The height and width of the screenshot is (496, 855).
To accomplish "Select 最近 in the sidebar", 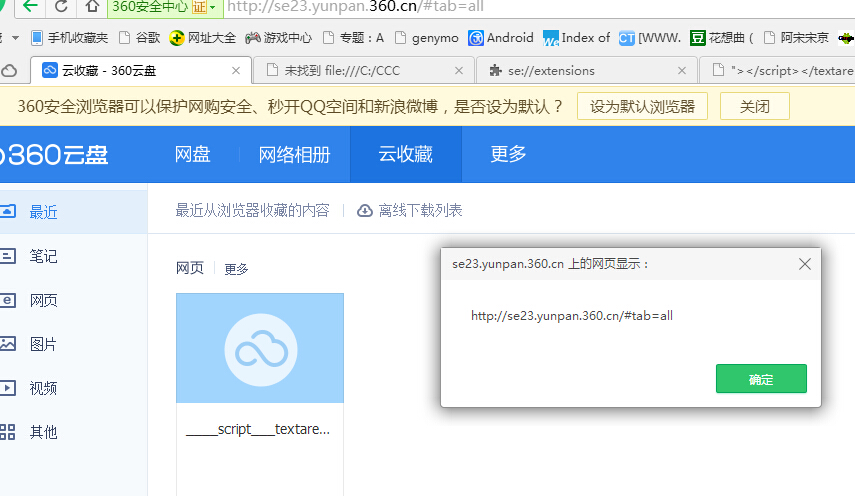I will click(74, 212).
